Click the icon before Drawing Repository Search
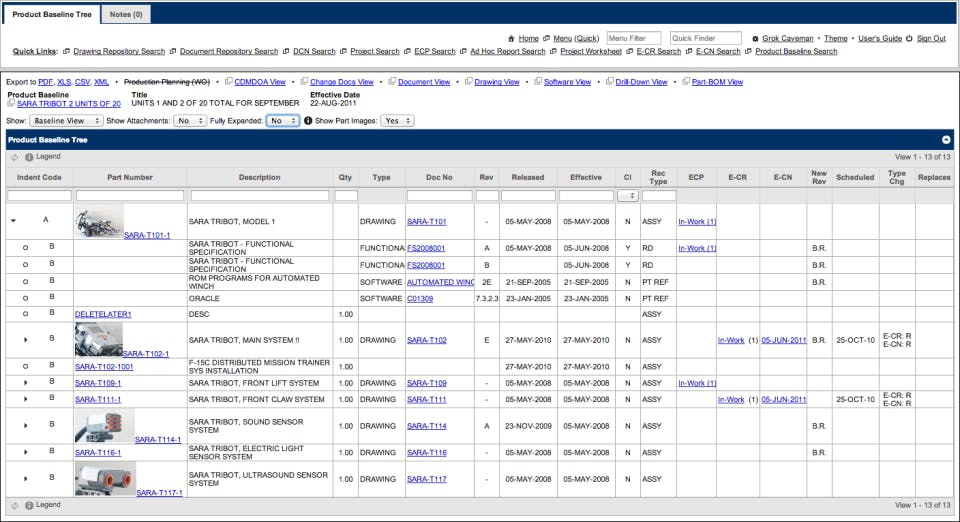 tap(66, 52)
